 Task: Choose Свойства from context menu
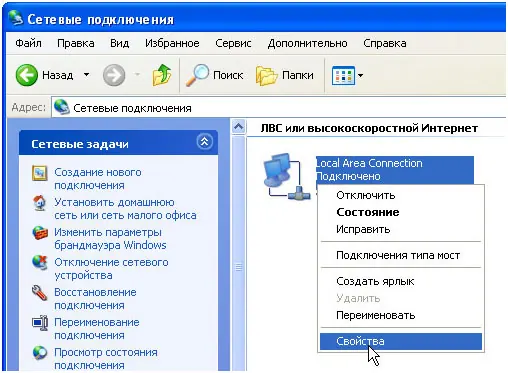pyautogui.click(x=401, y=341)
